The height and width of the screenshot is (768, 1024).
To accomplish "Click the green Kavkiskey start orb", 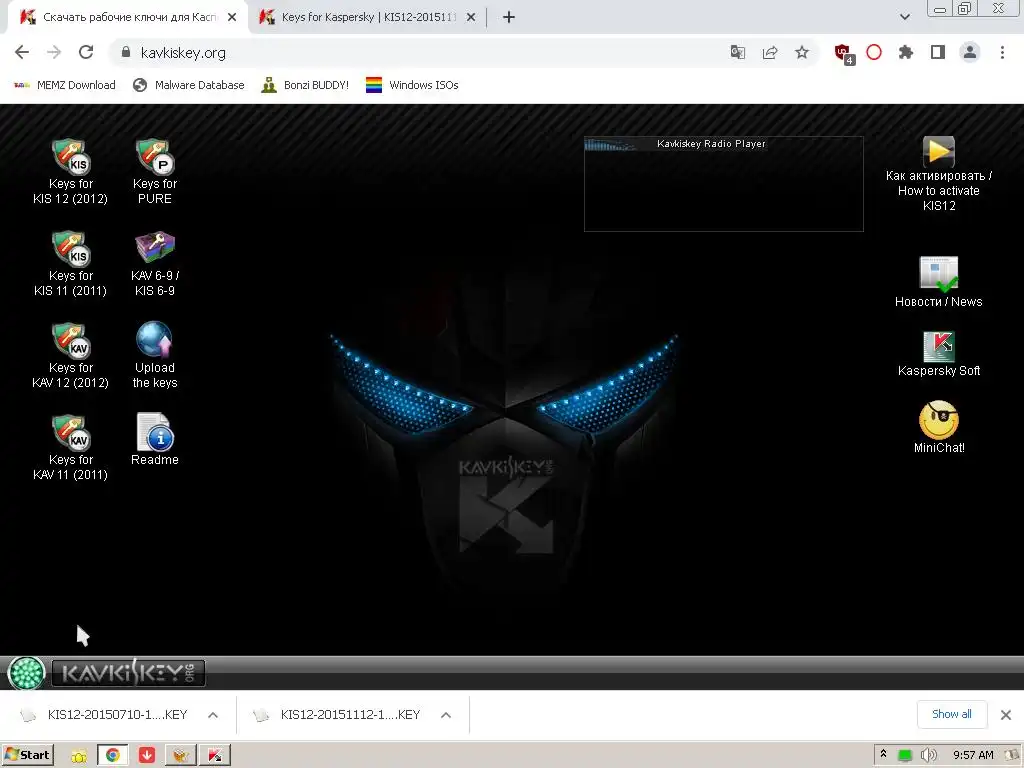I will (x=26, y=673).
